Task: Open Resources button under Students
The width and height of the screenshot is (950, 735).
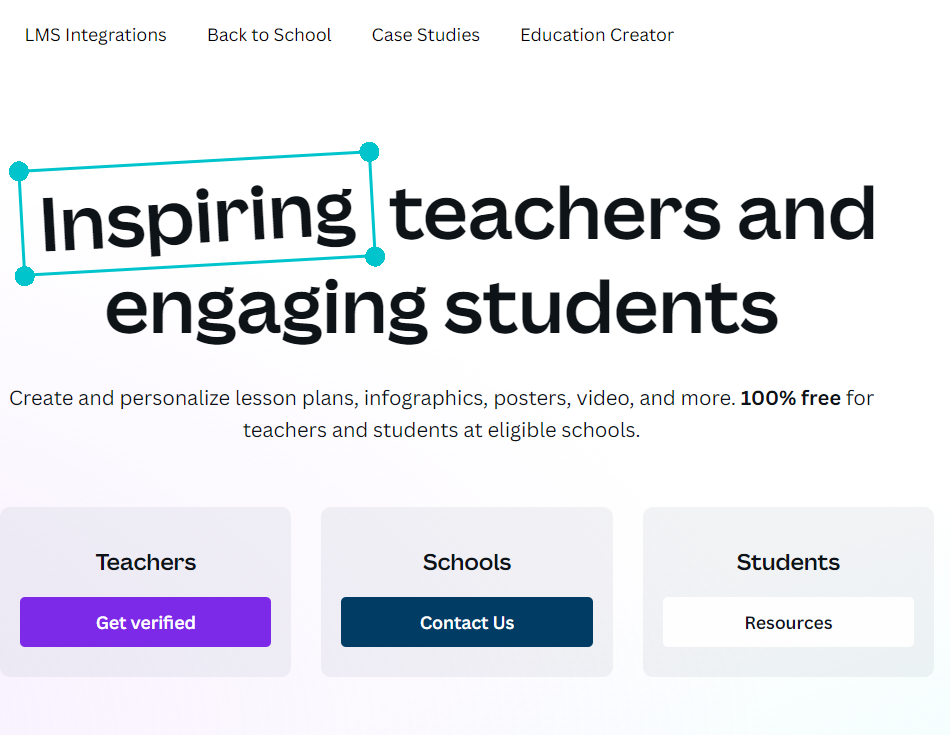Action: (788, 622)
